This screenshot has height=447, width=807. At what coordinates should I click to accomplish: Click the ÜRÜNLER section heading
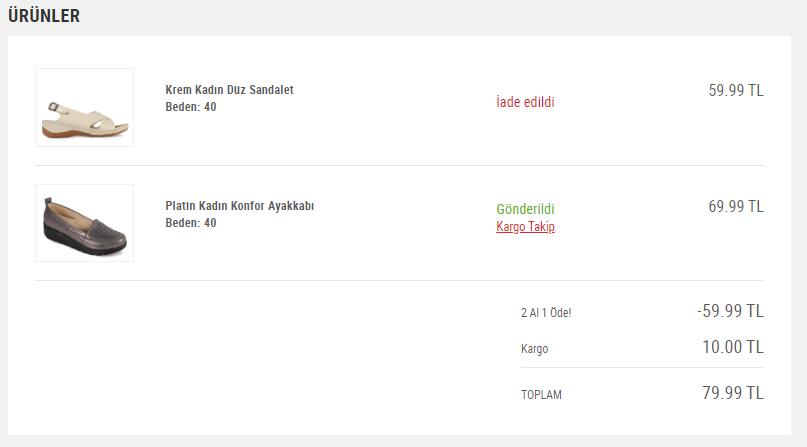click(44, 15)
